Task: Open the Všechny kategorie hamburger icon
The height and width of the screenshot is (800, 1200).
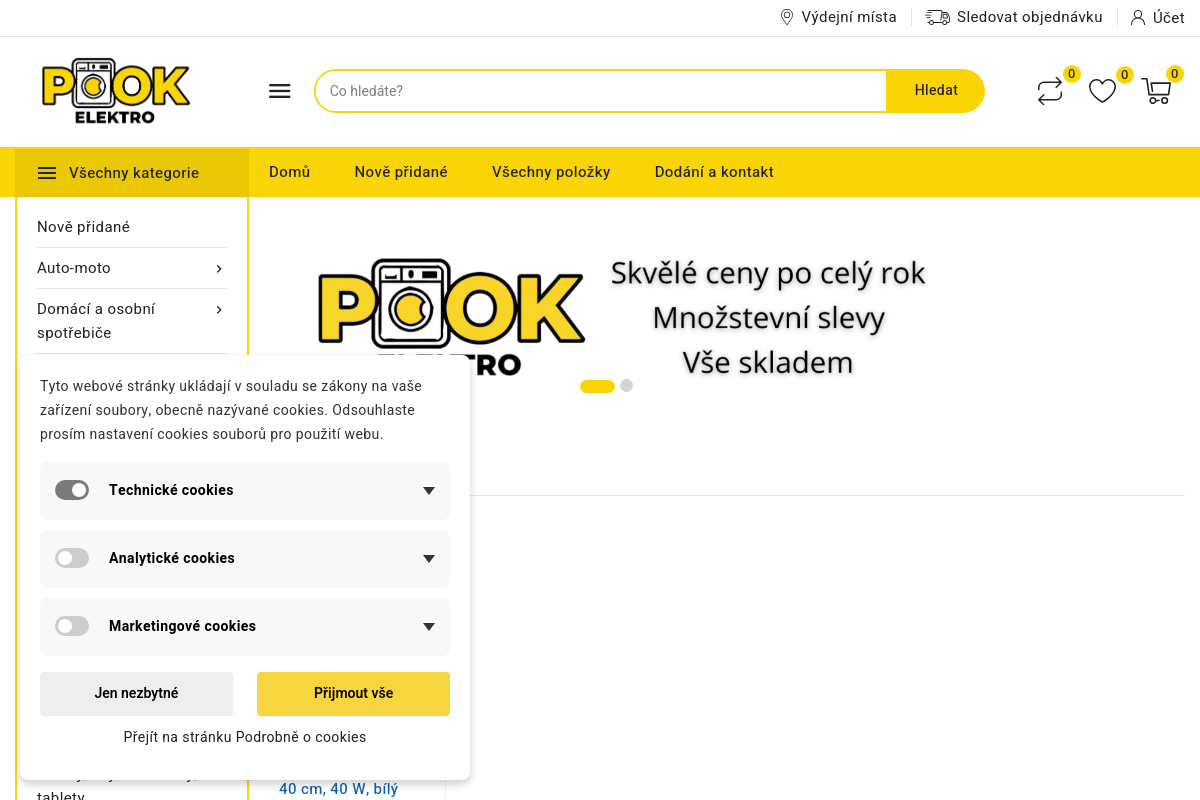Action: [47, 172]
